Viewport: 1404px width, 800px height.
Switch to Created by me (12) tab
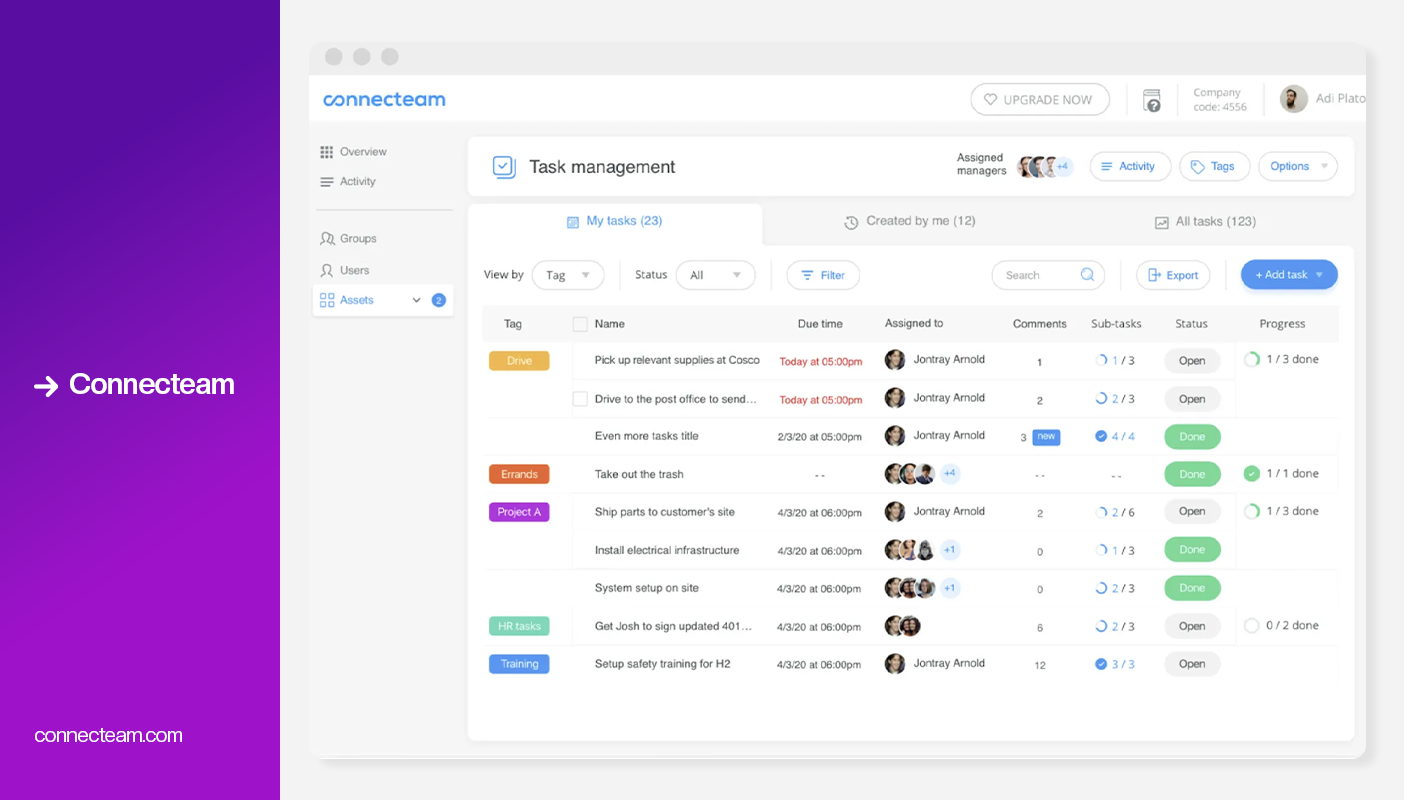pyautogui.click(x=909, y=222)
